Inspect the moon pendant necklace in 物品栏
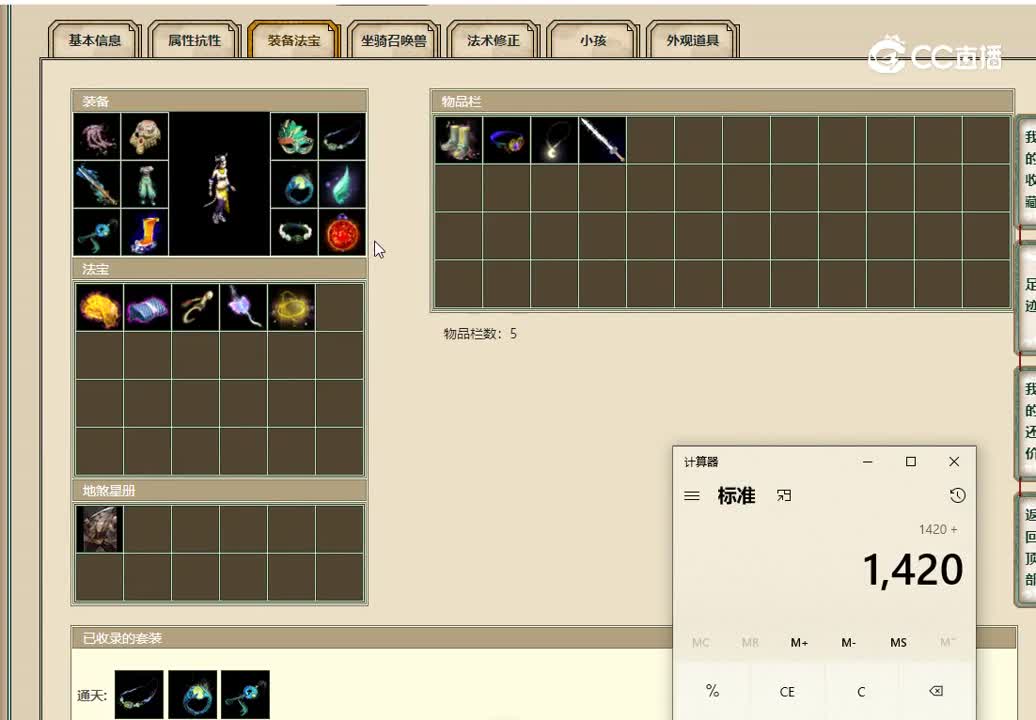The image size is (1036, 720). [x=555, y=139]
